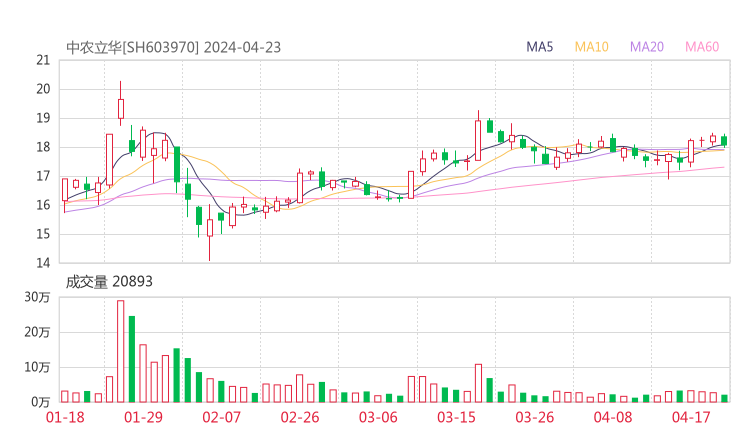The height and width of the screenshot is (440, 740).
Task: Click the 10万 volume axis label
Action: click(37, 367)
